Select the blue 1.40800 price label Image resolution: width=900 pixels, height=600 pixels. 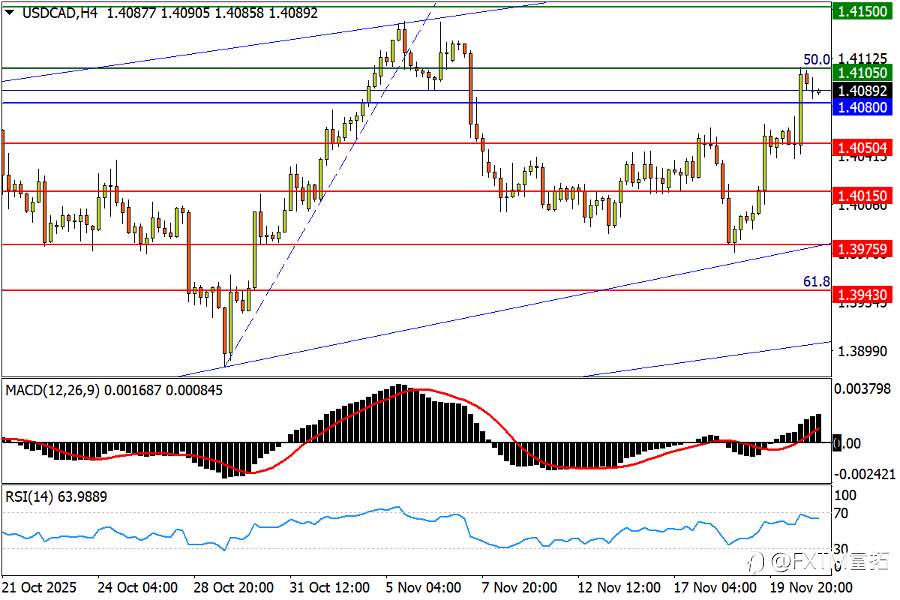click(862, 107)
